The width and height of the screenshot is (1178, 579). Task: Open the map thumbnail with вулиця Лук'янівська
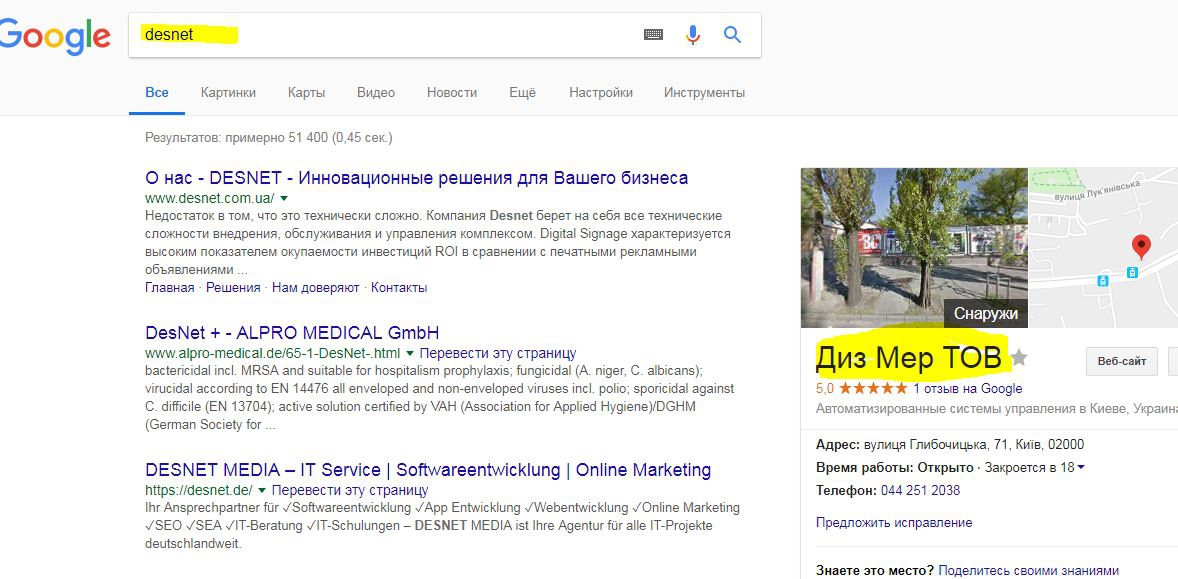point(1103,247)
